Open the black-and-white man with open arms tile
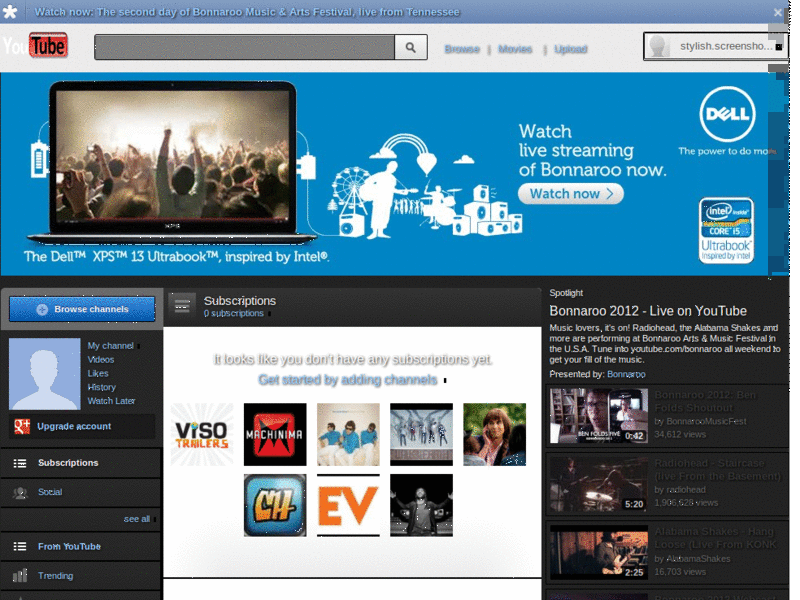This screenshot has width=800, height=600. (421, 505)
